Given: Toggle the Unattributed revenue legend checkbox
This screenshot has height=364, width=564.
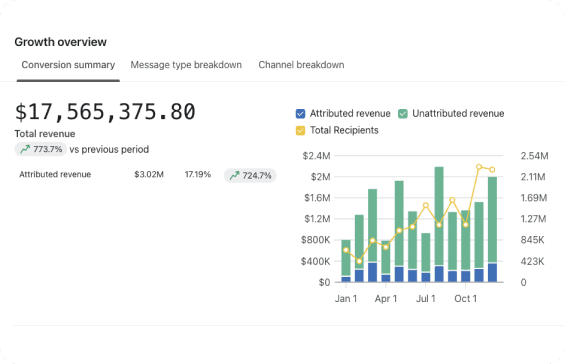Looking at the screenshot, I should point(403,114).
